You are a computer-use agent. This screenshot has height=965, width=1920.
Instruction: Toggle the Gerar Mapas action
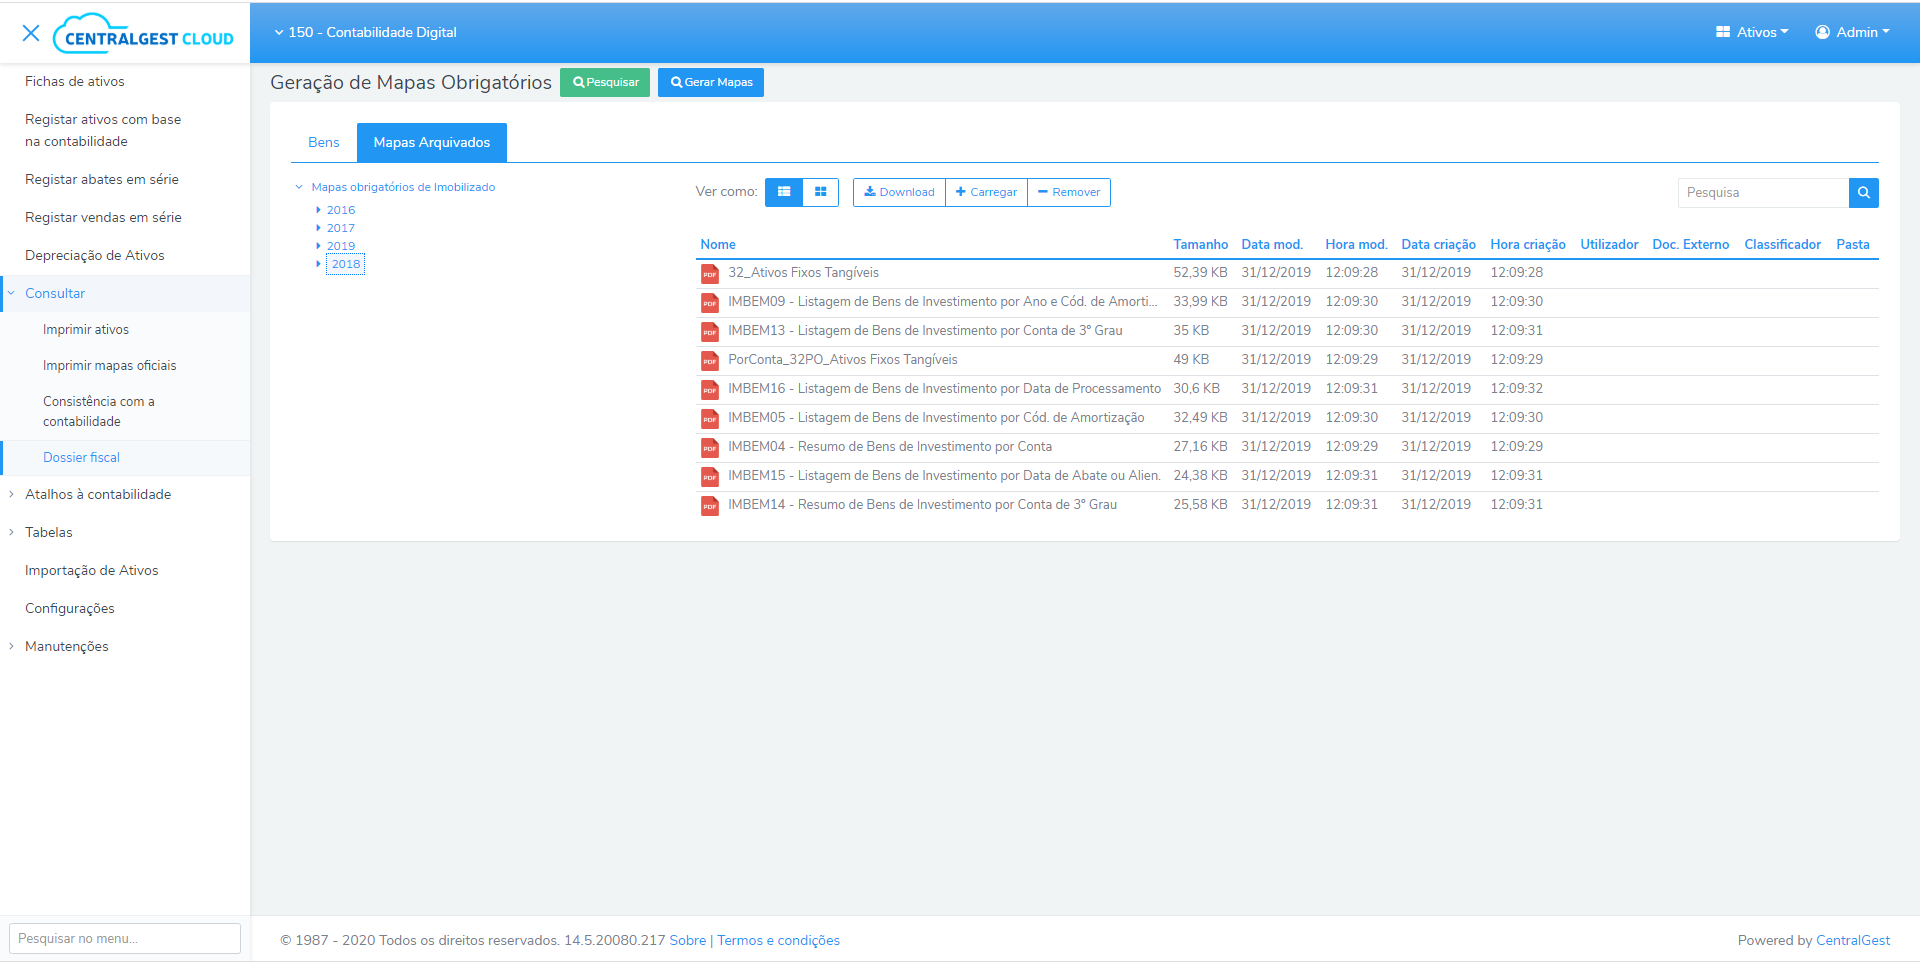(710, 82)
